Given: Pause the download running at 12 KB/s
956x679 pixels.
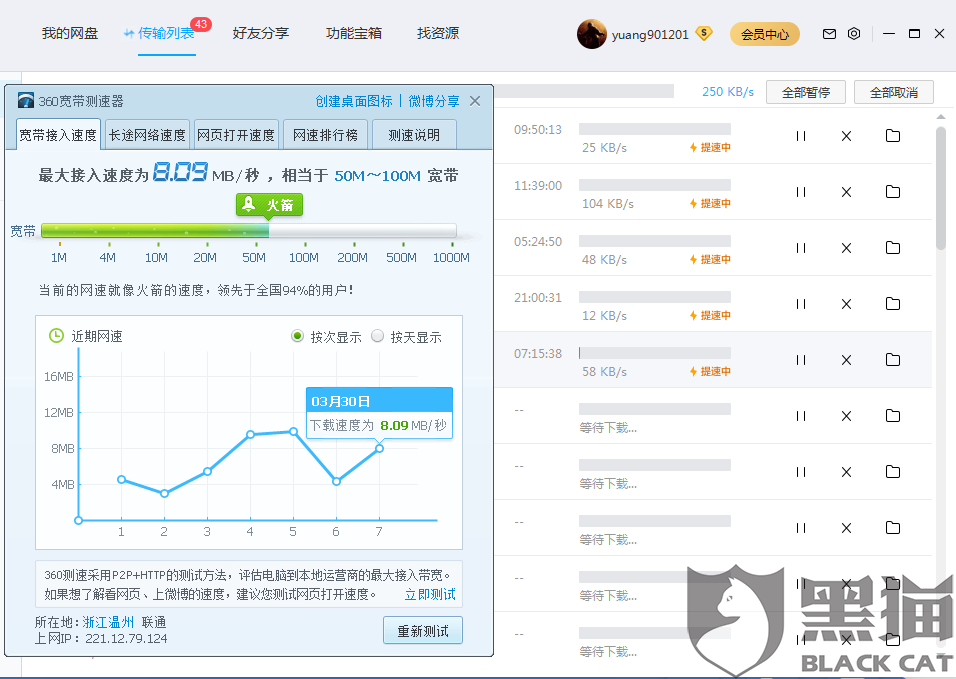Looking at the screenshot, I should coord(801,304).
